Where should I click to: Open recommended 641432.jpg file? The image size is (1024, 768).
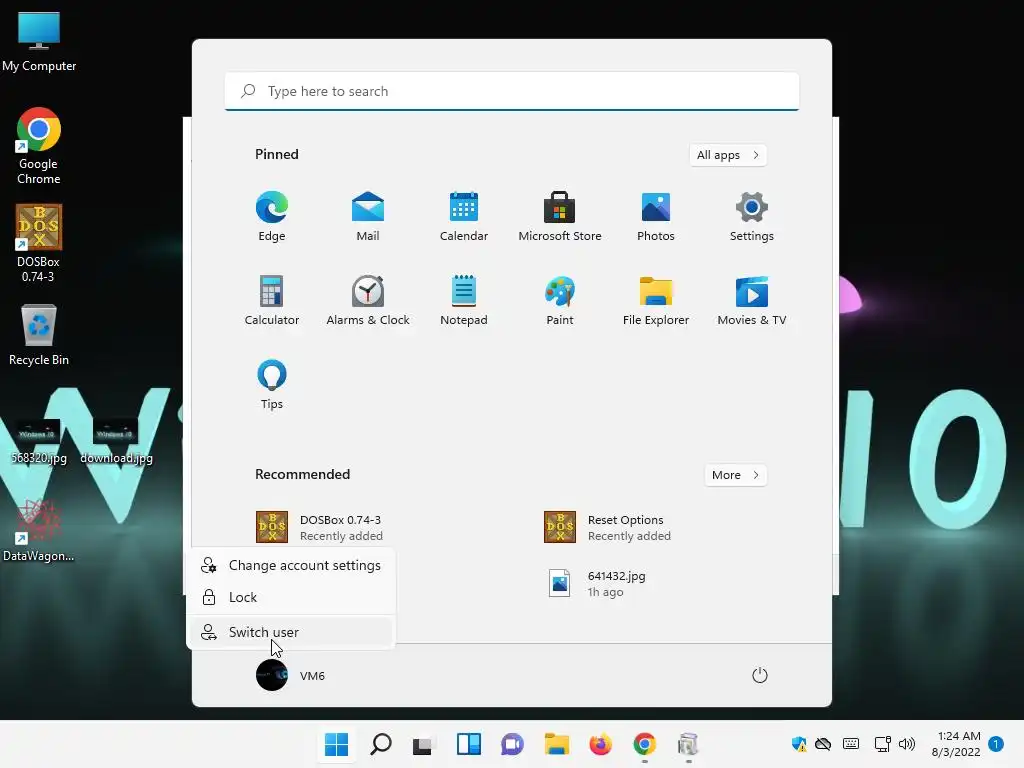click(597, 583)
